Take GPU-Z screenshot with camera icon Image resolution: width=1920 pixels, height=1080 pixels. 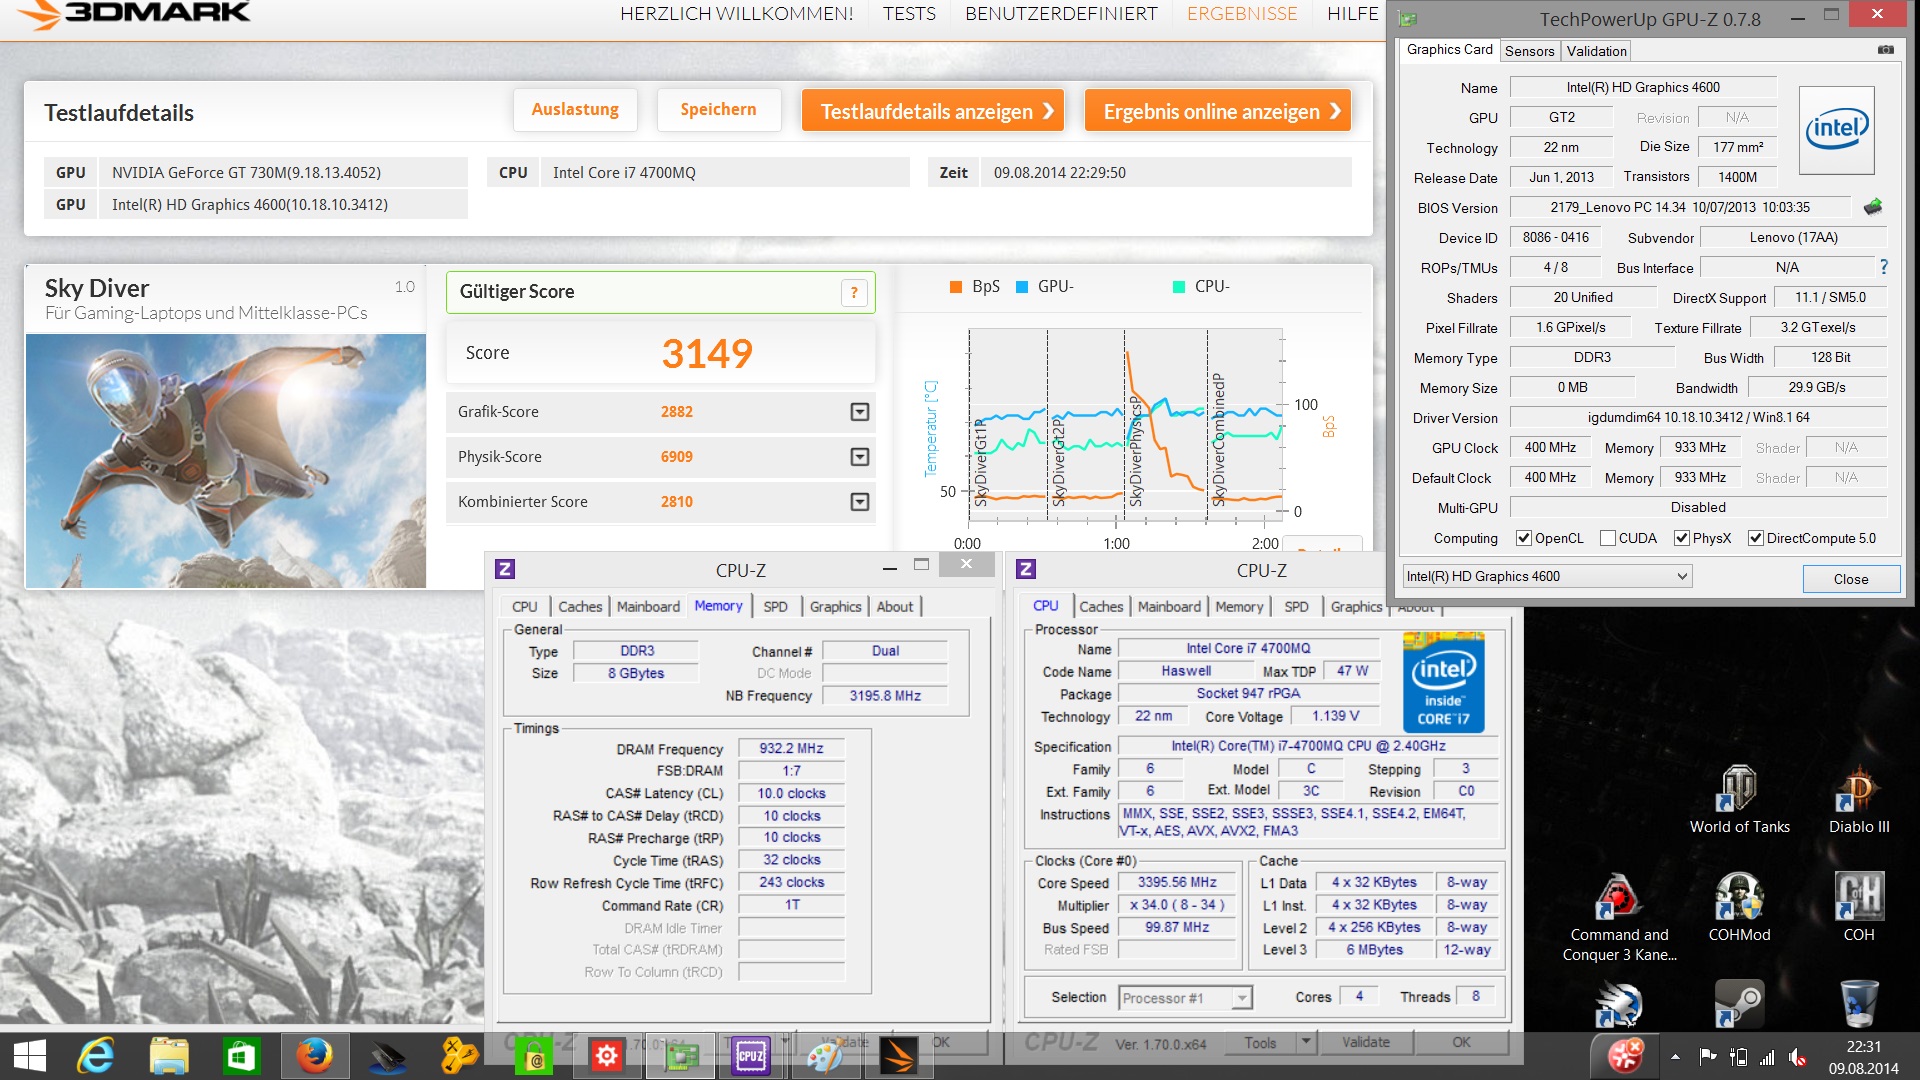click(1885, 50)
